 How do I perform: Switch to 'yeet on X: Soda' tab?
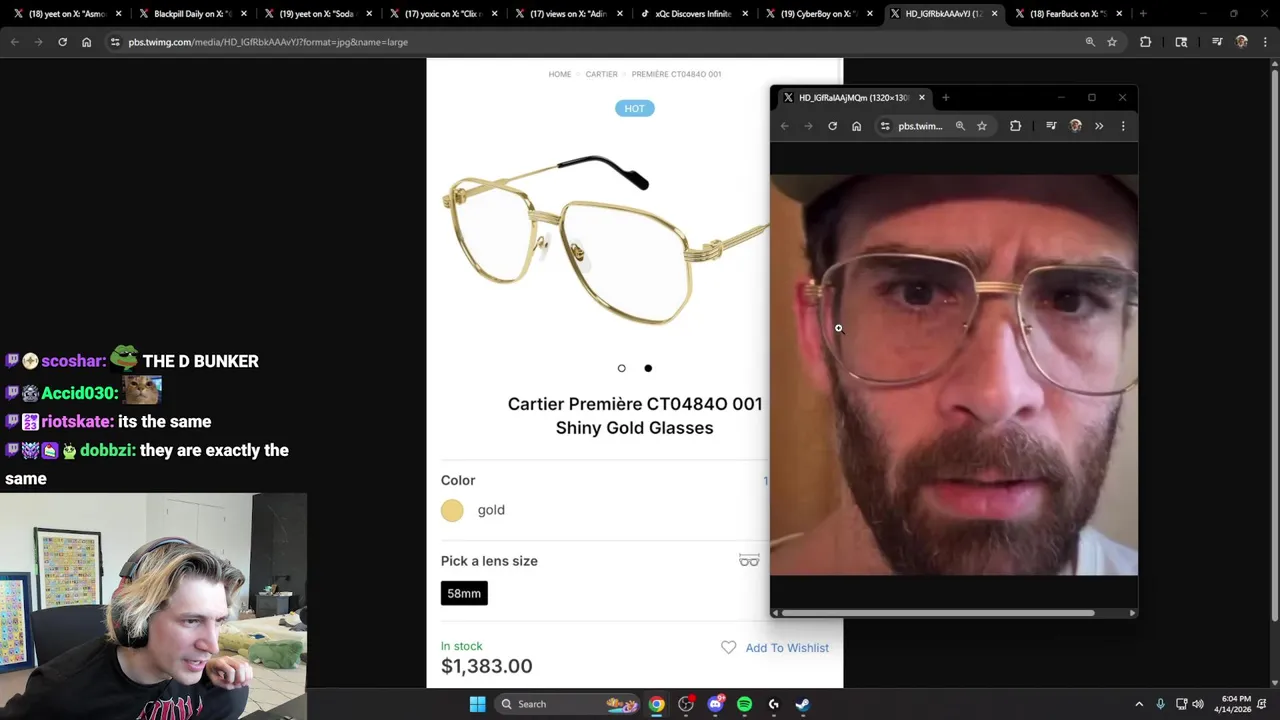click(x=318, y=14)
